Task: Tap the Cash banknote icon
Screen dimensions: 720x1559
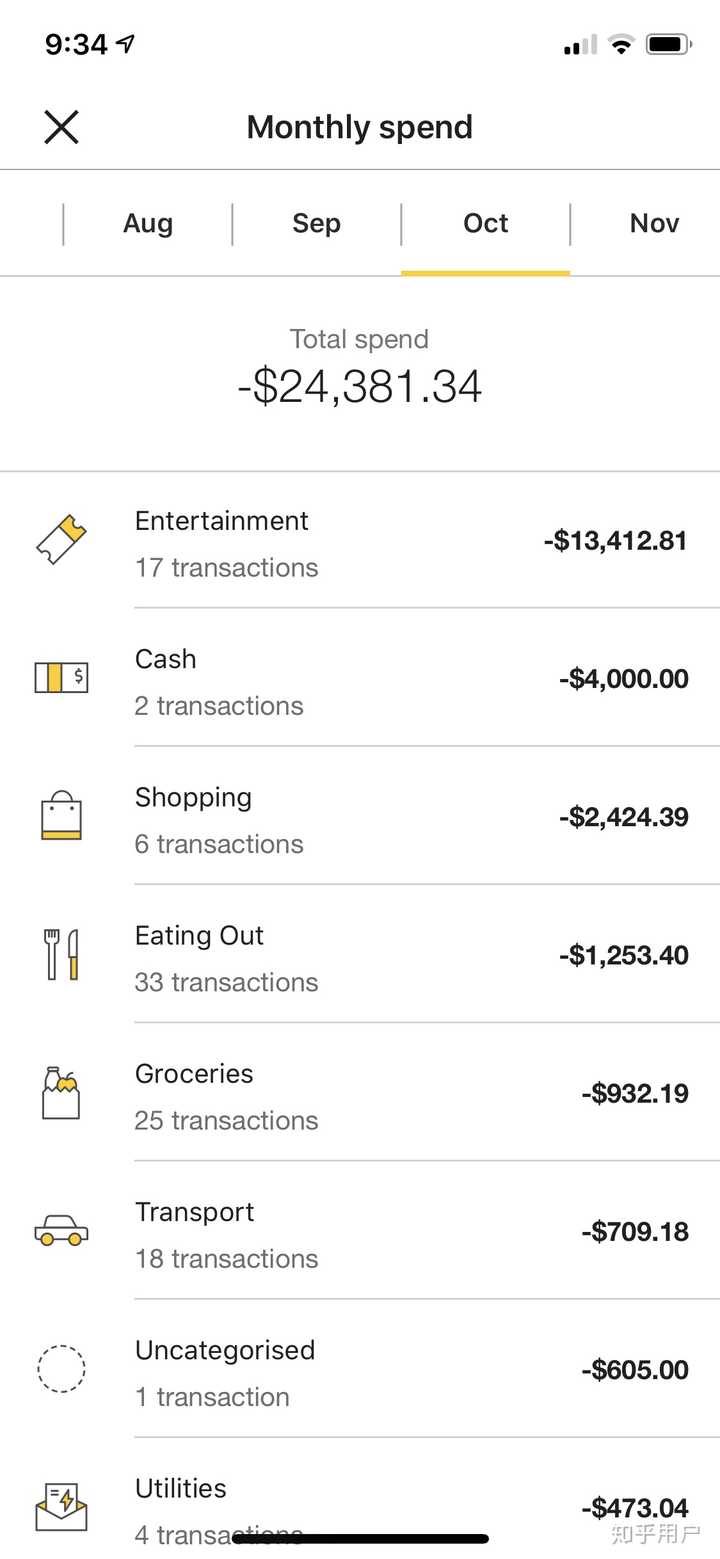Action: click(x=61, y=678)
